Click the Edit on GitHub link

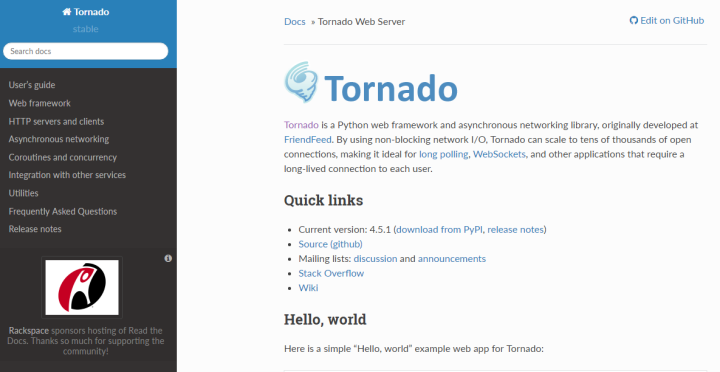click(667, 21)
